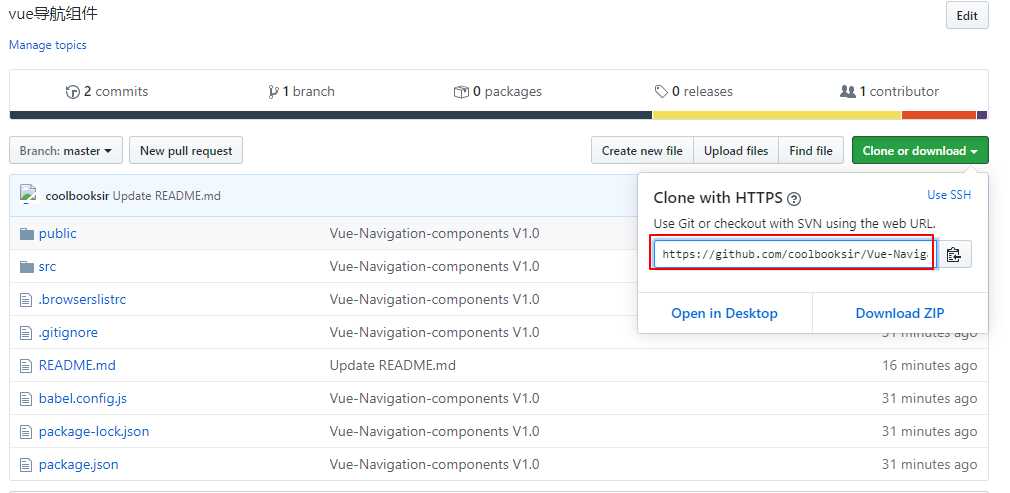Click the Find file button
This screenshot has width=1010, height=493.
click(x=810, y=151)
